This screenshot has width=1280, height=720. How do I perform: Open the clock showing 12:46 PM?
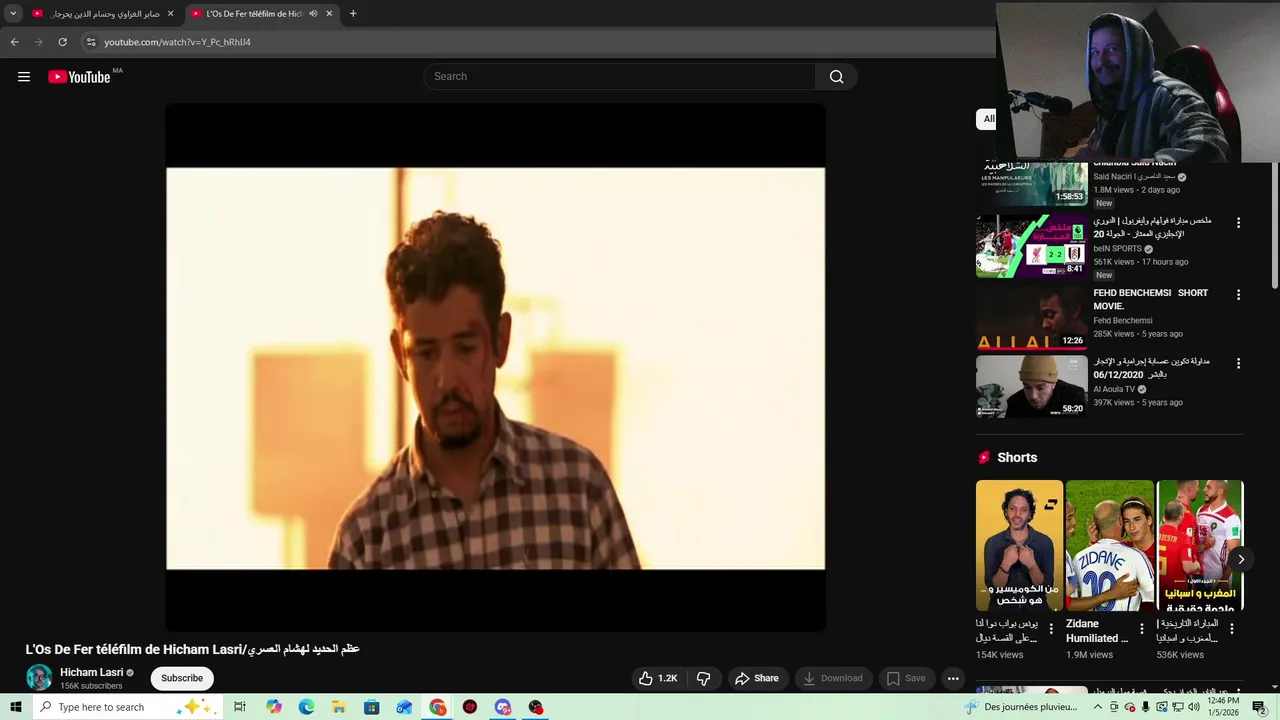coord(1223,707)
